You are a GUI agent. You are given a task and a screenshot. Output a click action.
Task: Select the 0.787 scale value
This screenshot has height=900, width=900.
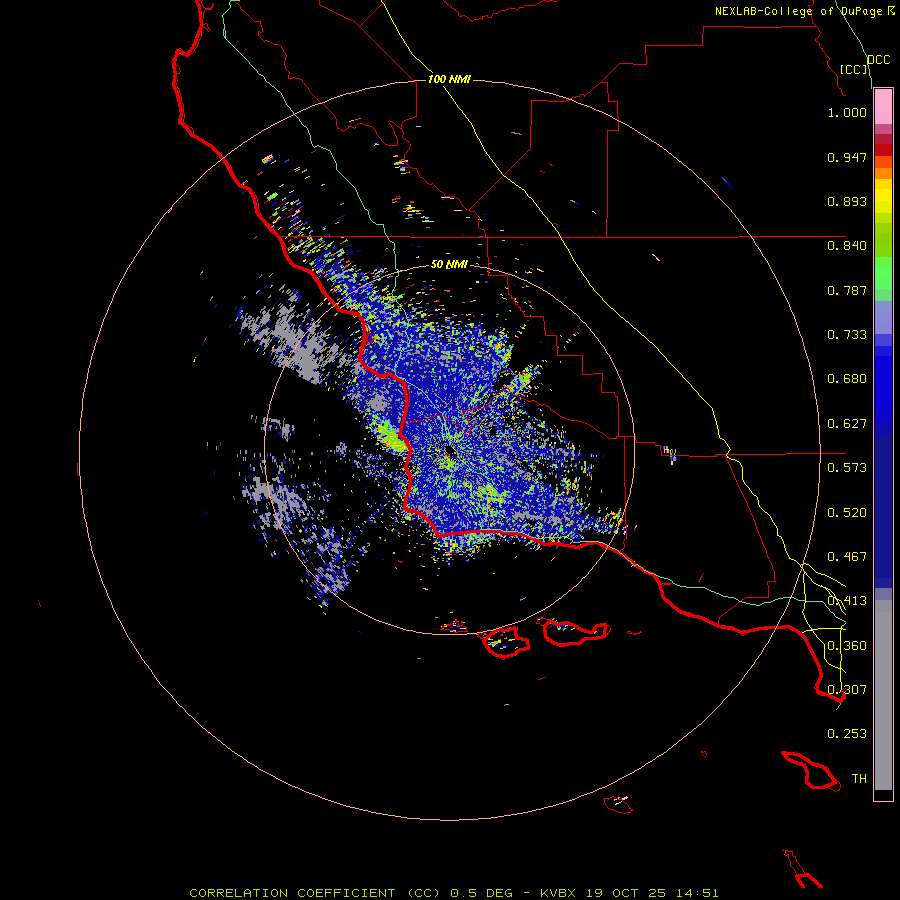click(847, 290)
